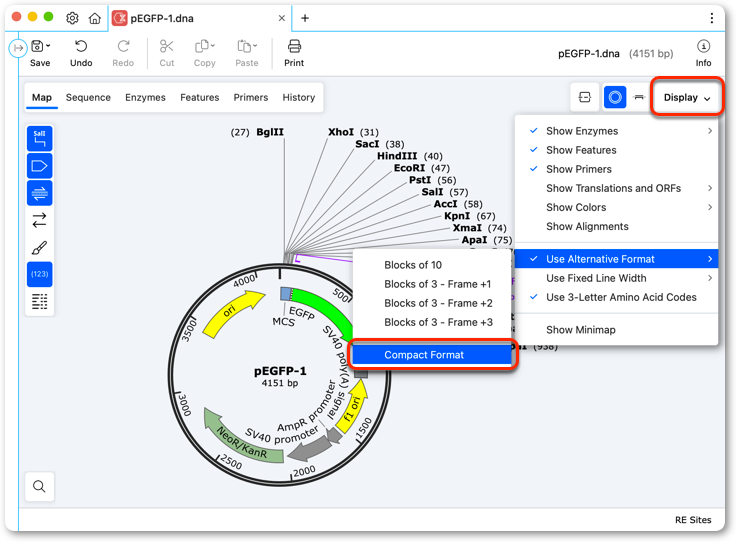Image resolution: width=736 pixels, height=542 pixels.
Task: Toggle Use 3-Letter Amino Acid Codes
Action: pos(616,297)
